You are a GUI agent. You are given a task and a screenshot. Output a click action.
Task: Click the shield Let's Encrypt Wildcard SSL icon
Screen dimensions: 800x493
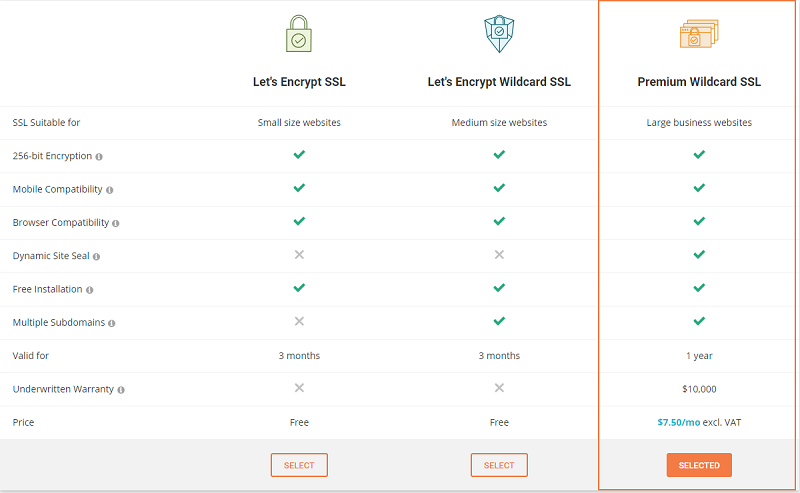(x=499, y=34)
